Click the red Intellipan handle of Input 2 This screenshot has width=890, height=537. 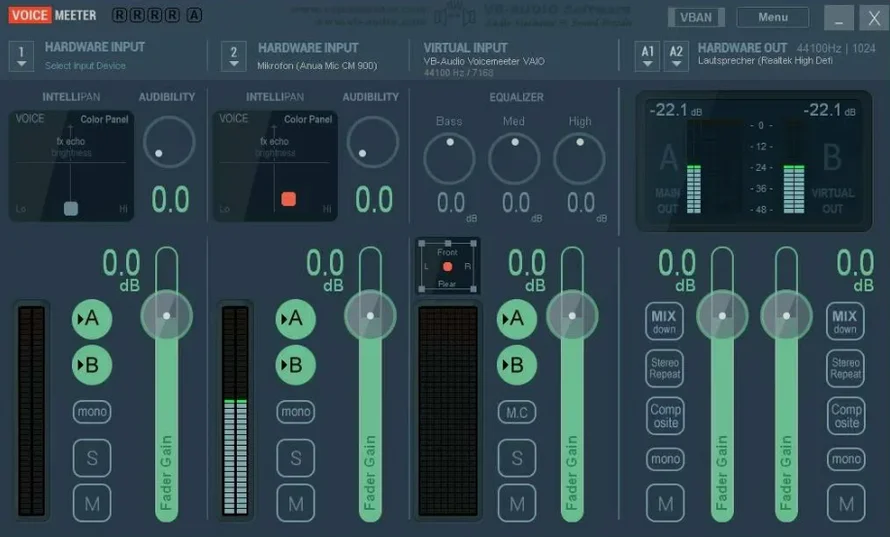(288, 199)
